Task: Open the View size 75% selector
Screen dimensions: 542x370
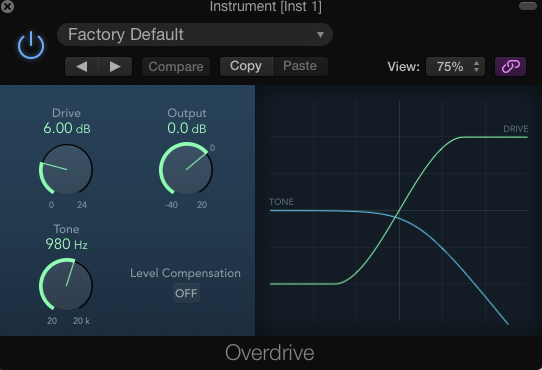Action: (x=455, y=66)
